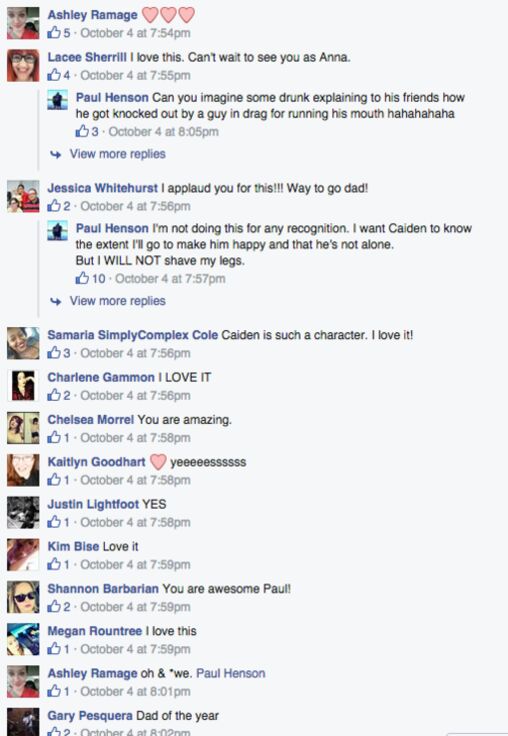Open tagged Paul Henson link in Ashley's comment
The width and height of the screenshot is (508, 736).
231,673
